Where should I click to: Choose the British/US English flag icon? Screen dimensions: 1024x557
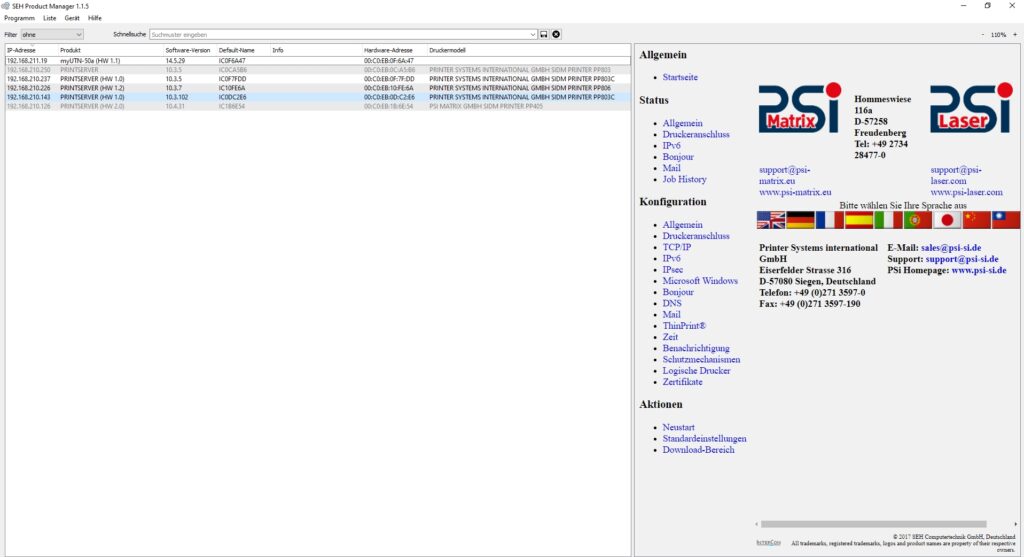click(771, 220)
